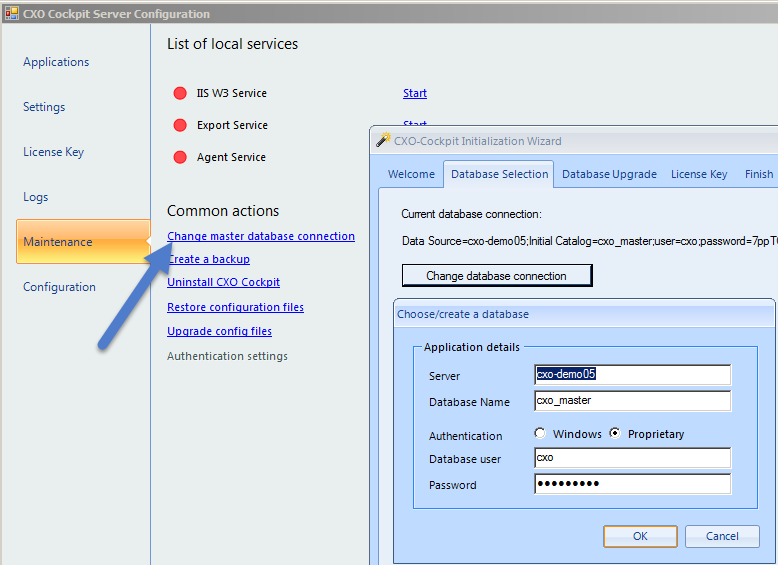Image resolution: width=778 pixels, height=565 pixels.
Task: Click Change master database connection link
Action: click(x=261, y=236)
